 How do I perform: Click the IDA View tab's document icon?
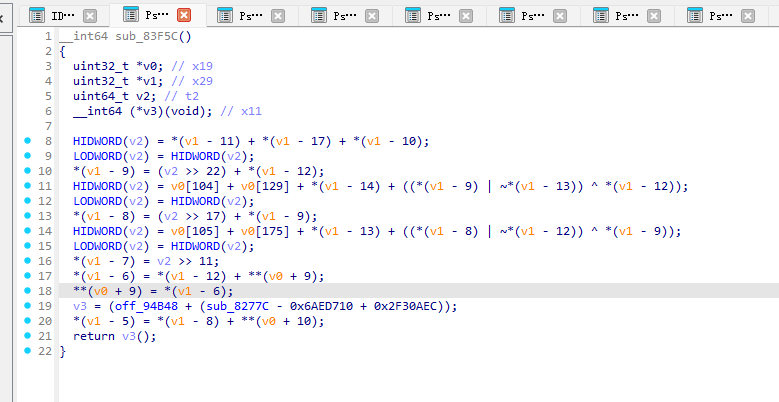click(x=36, y=16)
